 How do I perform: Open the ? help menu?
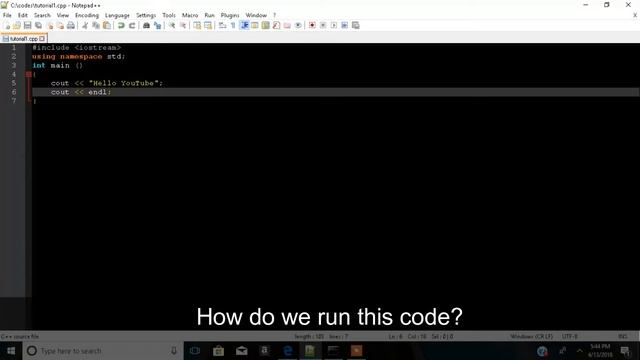point(275,15)
